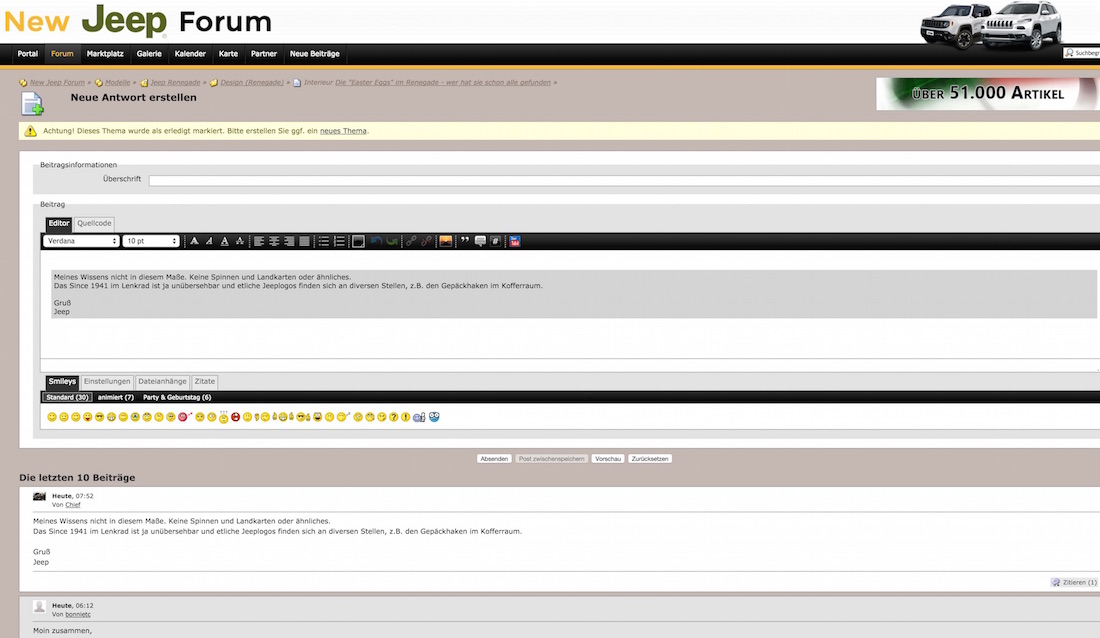Click the Vorschau button
Screen dimensions: 1100x638
(607, 459)
